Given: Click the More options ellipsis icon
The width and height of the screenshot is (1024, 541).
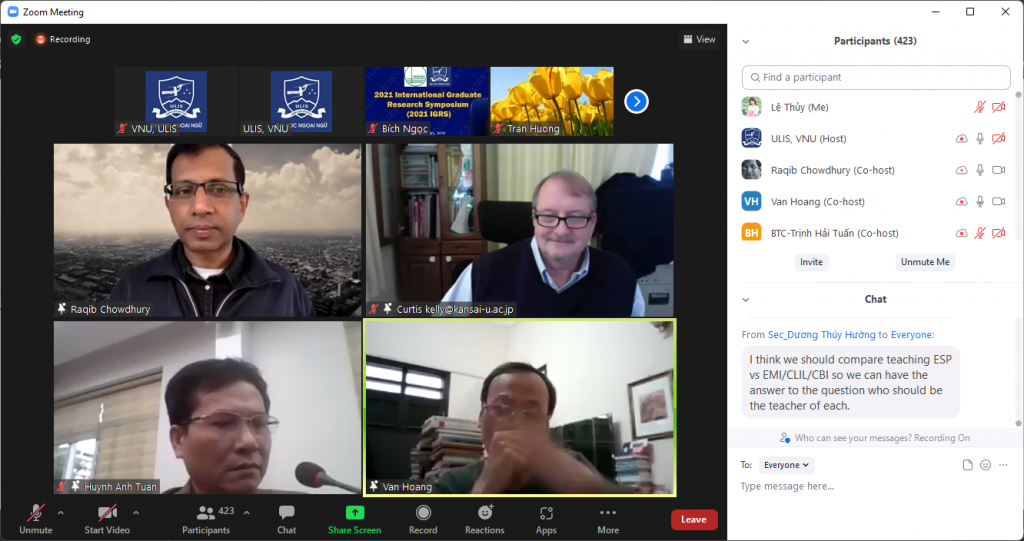Looking at the screenshot, I should point(608,513).
